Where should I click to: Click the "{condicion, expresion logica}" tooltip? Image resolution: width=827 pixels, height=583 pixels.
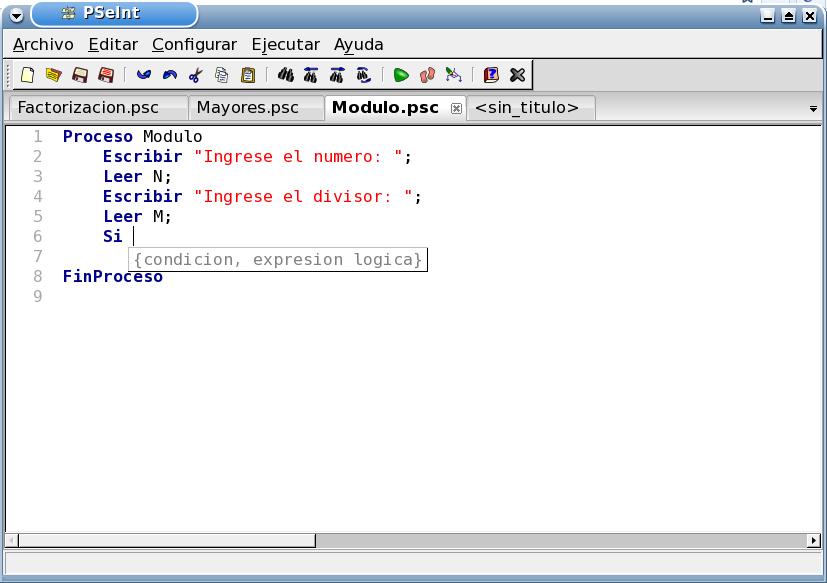(x=278, y=260)
